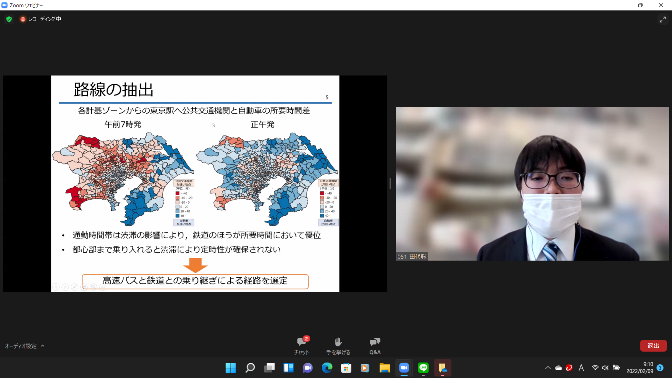Toggle the Raise Hand button
The width and height of the screenshot is (672, 378).
338,345
